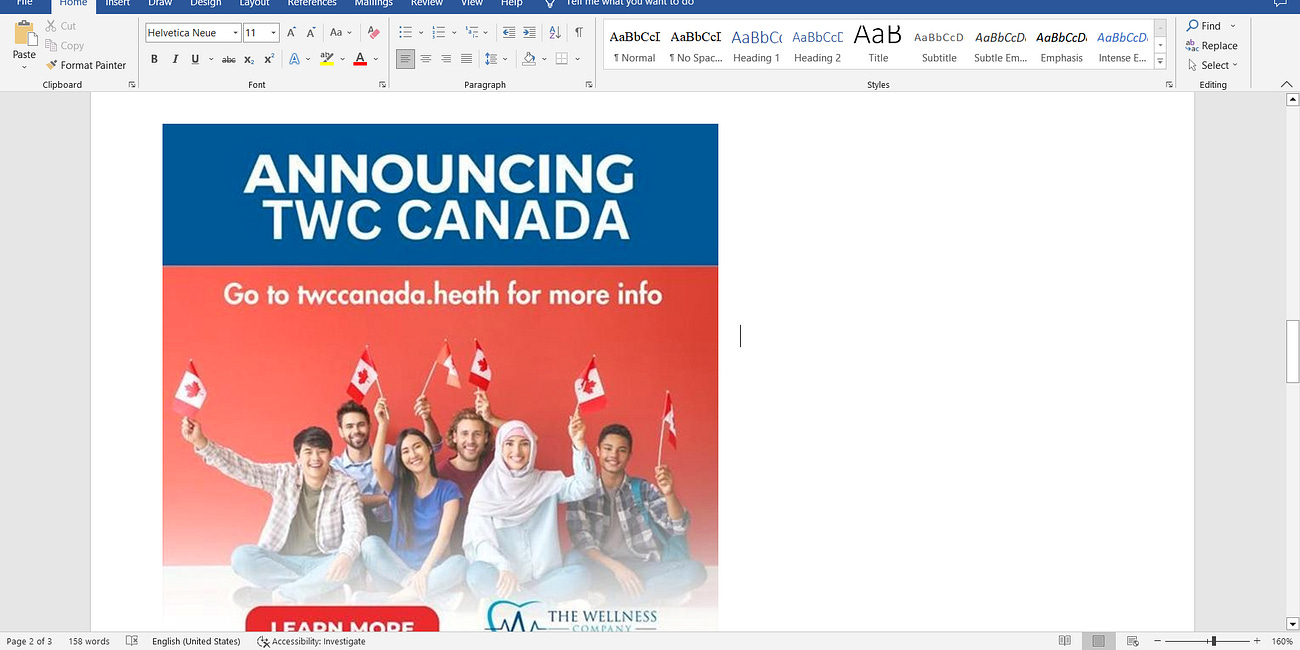Apply the Heading 2 style

(818, 45)
